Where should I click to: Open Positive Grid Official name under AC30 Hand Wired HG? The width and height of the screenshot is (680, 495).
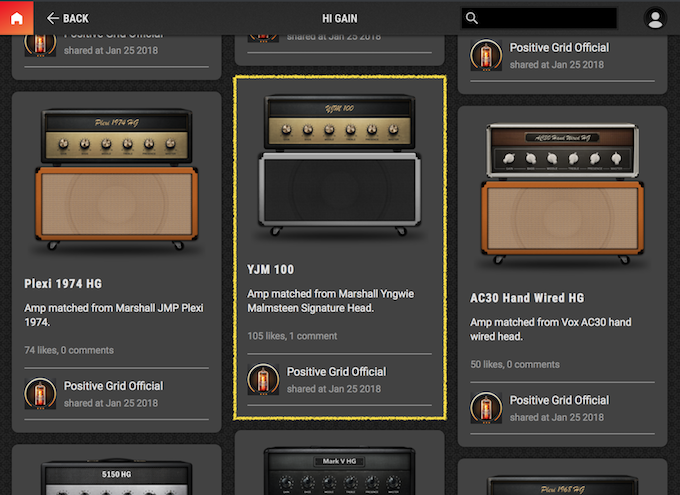point(559,400)
